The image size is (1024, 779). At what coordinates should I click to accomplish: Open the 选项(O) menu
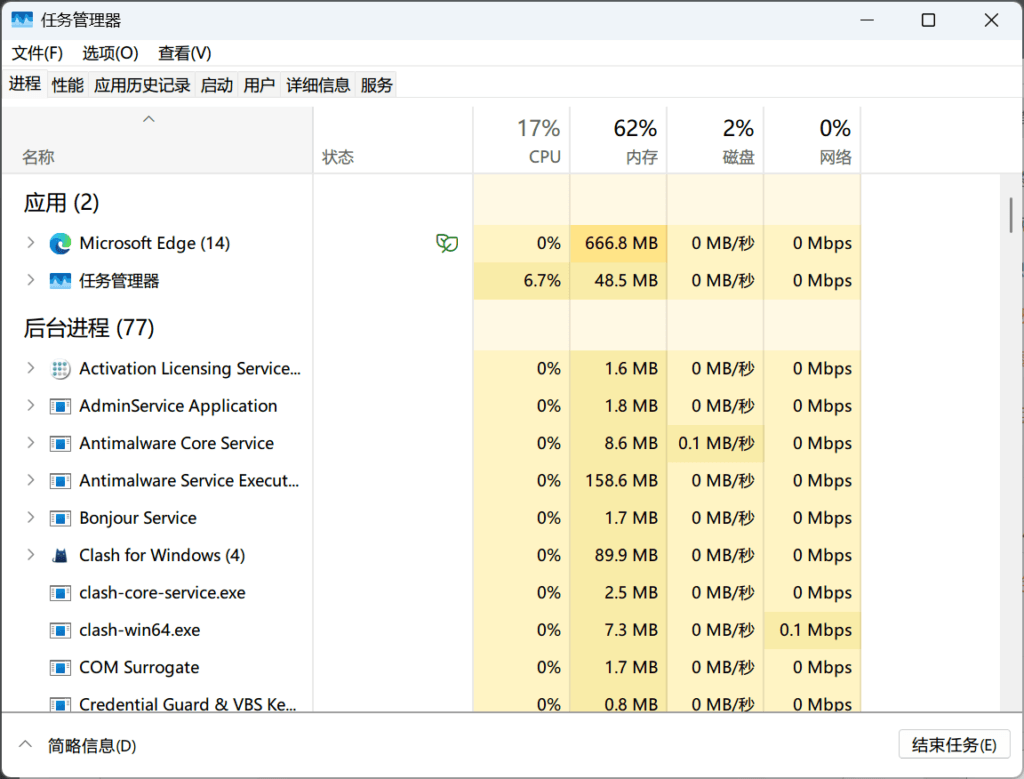tap(110, 53)
